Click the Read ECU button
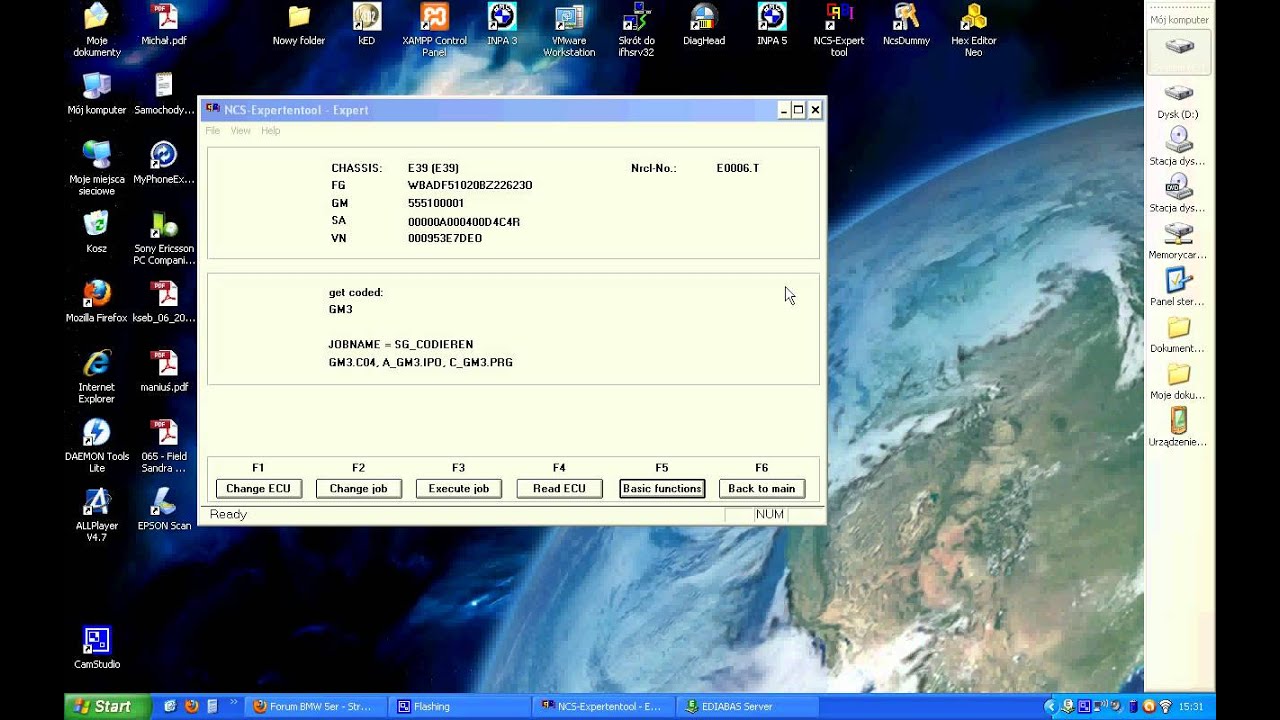This screenshot has width=1280, height=720. pos(559,488)
